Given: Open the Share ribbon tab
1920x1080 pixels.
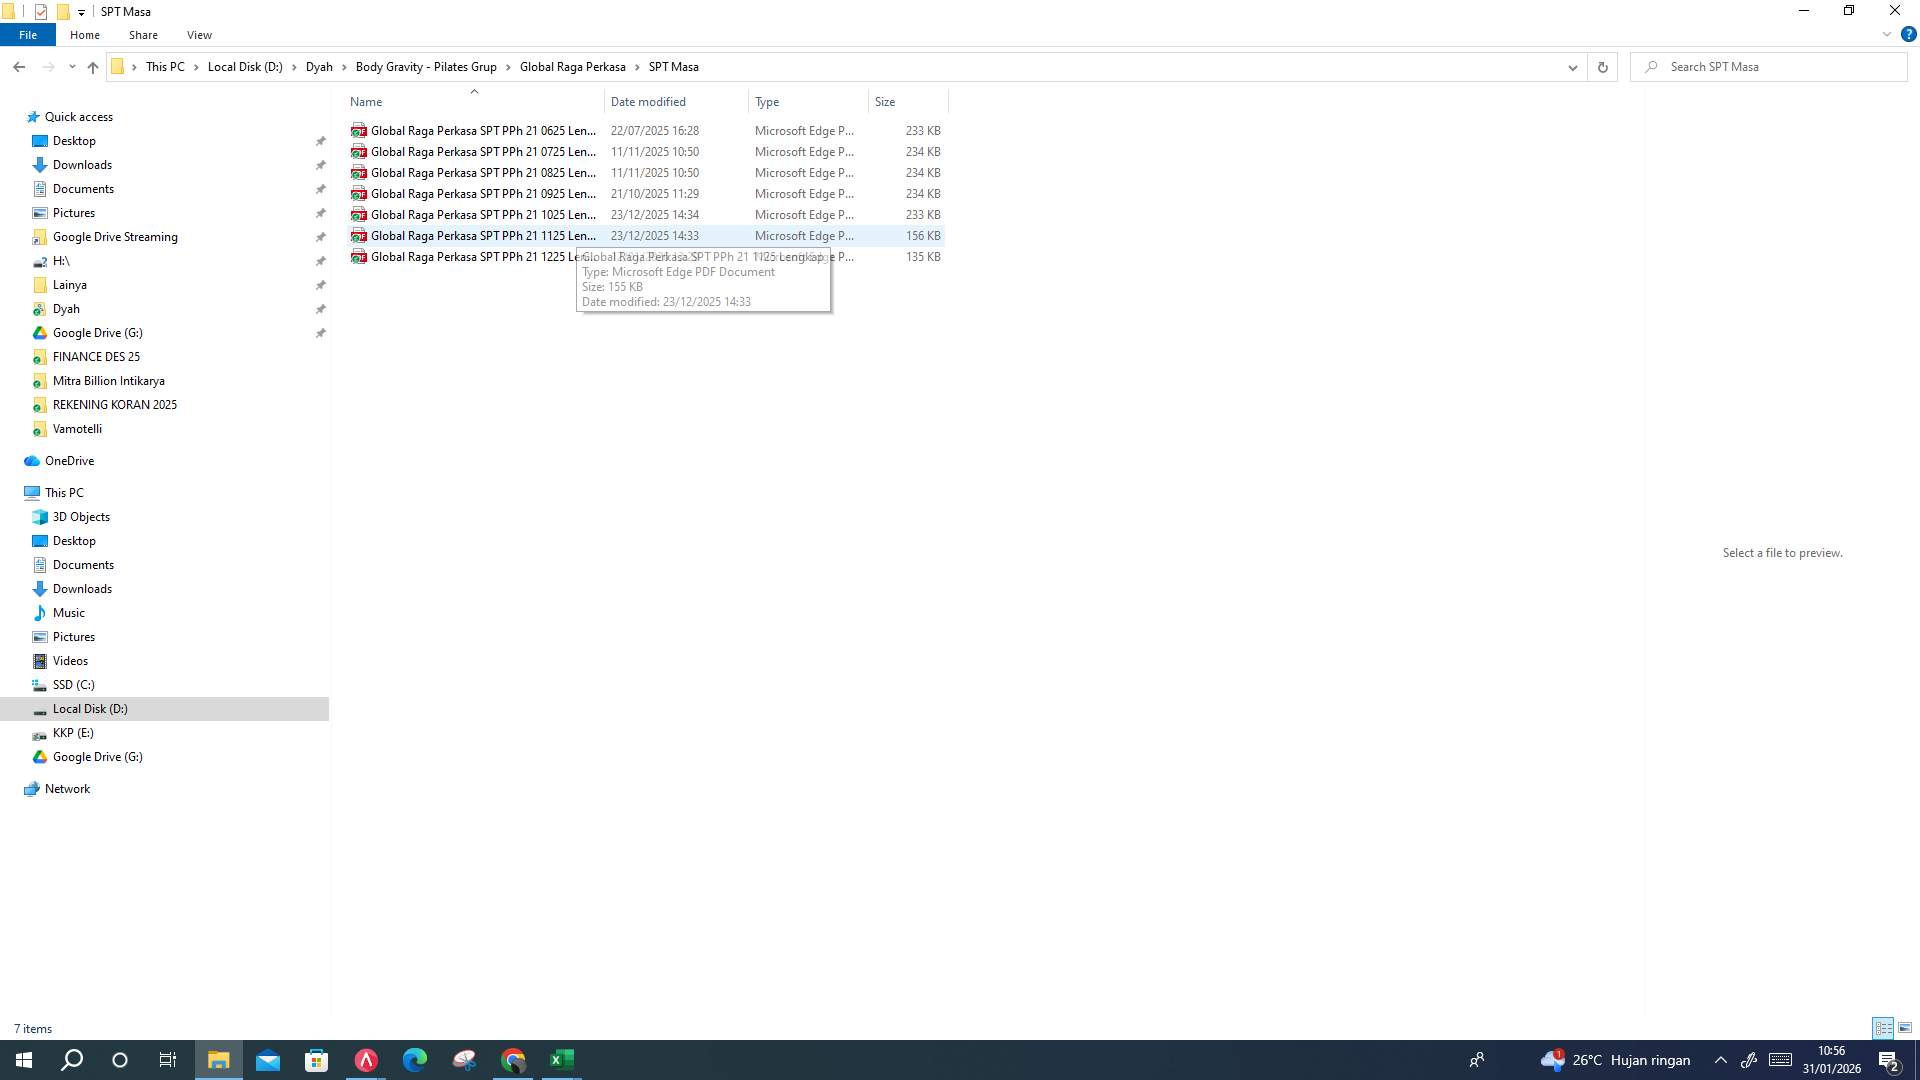Looking at the screenshot, I should [x=143, y=34].
